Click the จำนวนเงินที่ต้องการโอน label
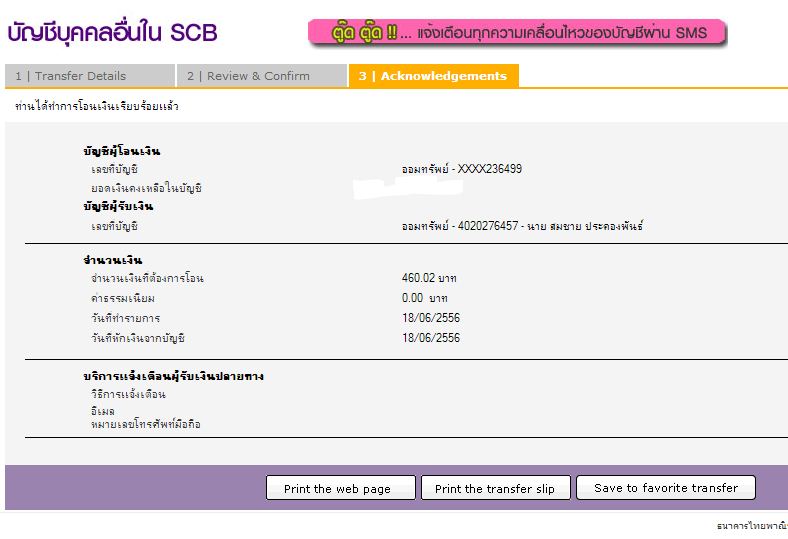The width and height of the screenshot is (788, 539). coord(147,278)
